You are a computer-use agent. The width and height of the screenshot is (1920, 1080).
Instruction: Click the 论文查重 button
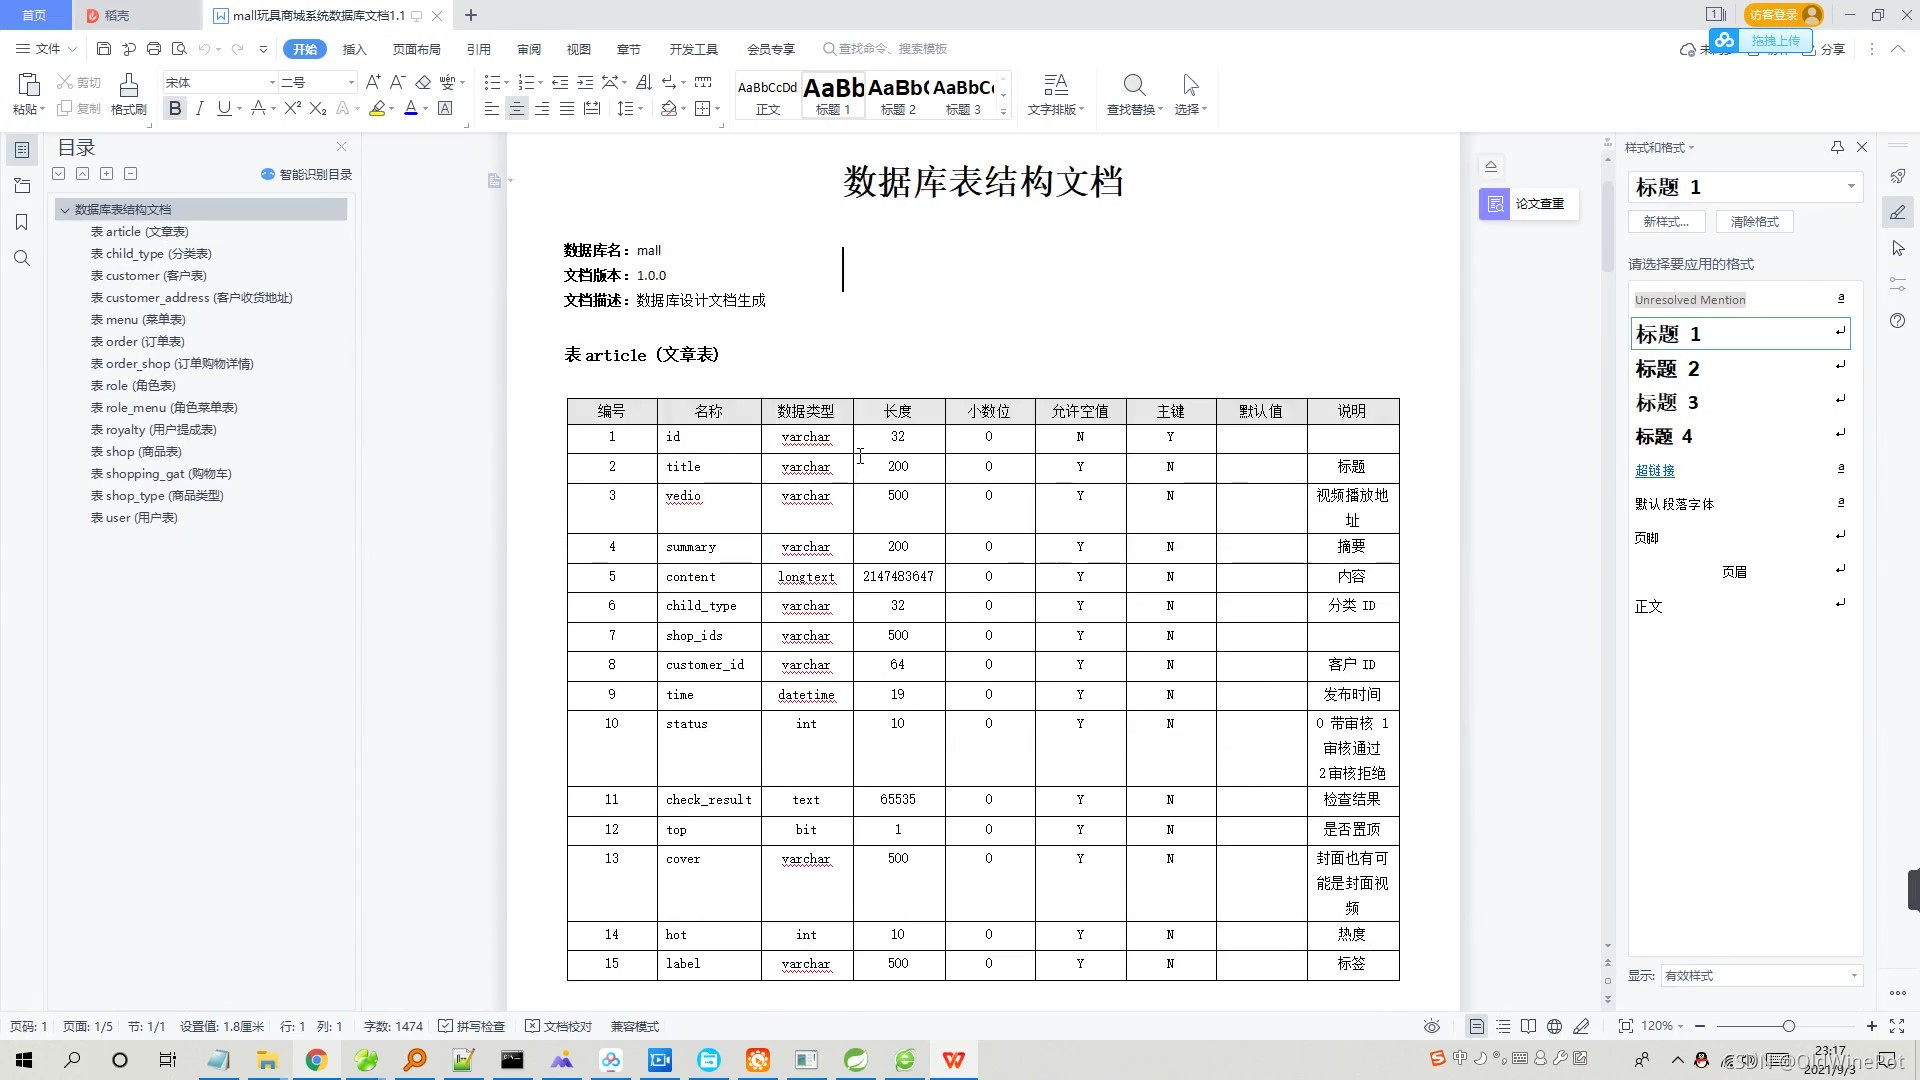1529,204
